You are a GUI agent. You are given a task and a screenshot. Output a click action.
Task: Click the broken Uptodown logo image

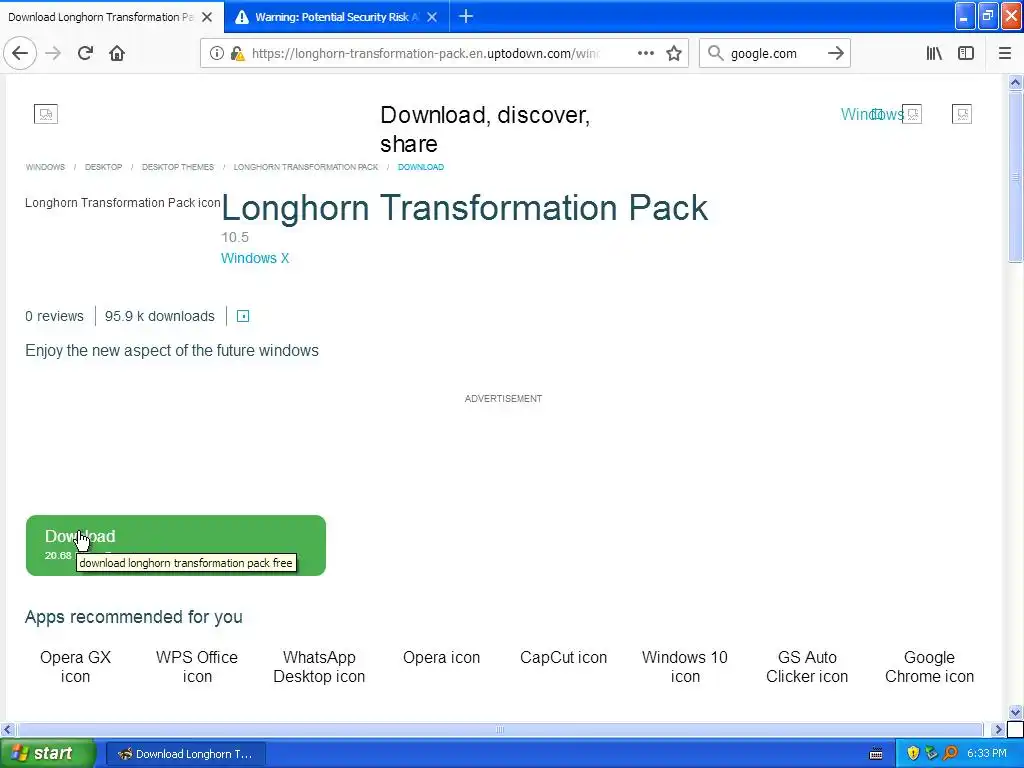pyautogui.click(x=46, y=114)
